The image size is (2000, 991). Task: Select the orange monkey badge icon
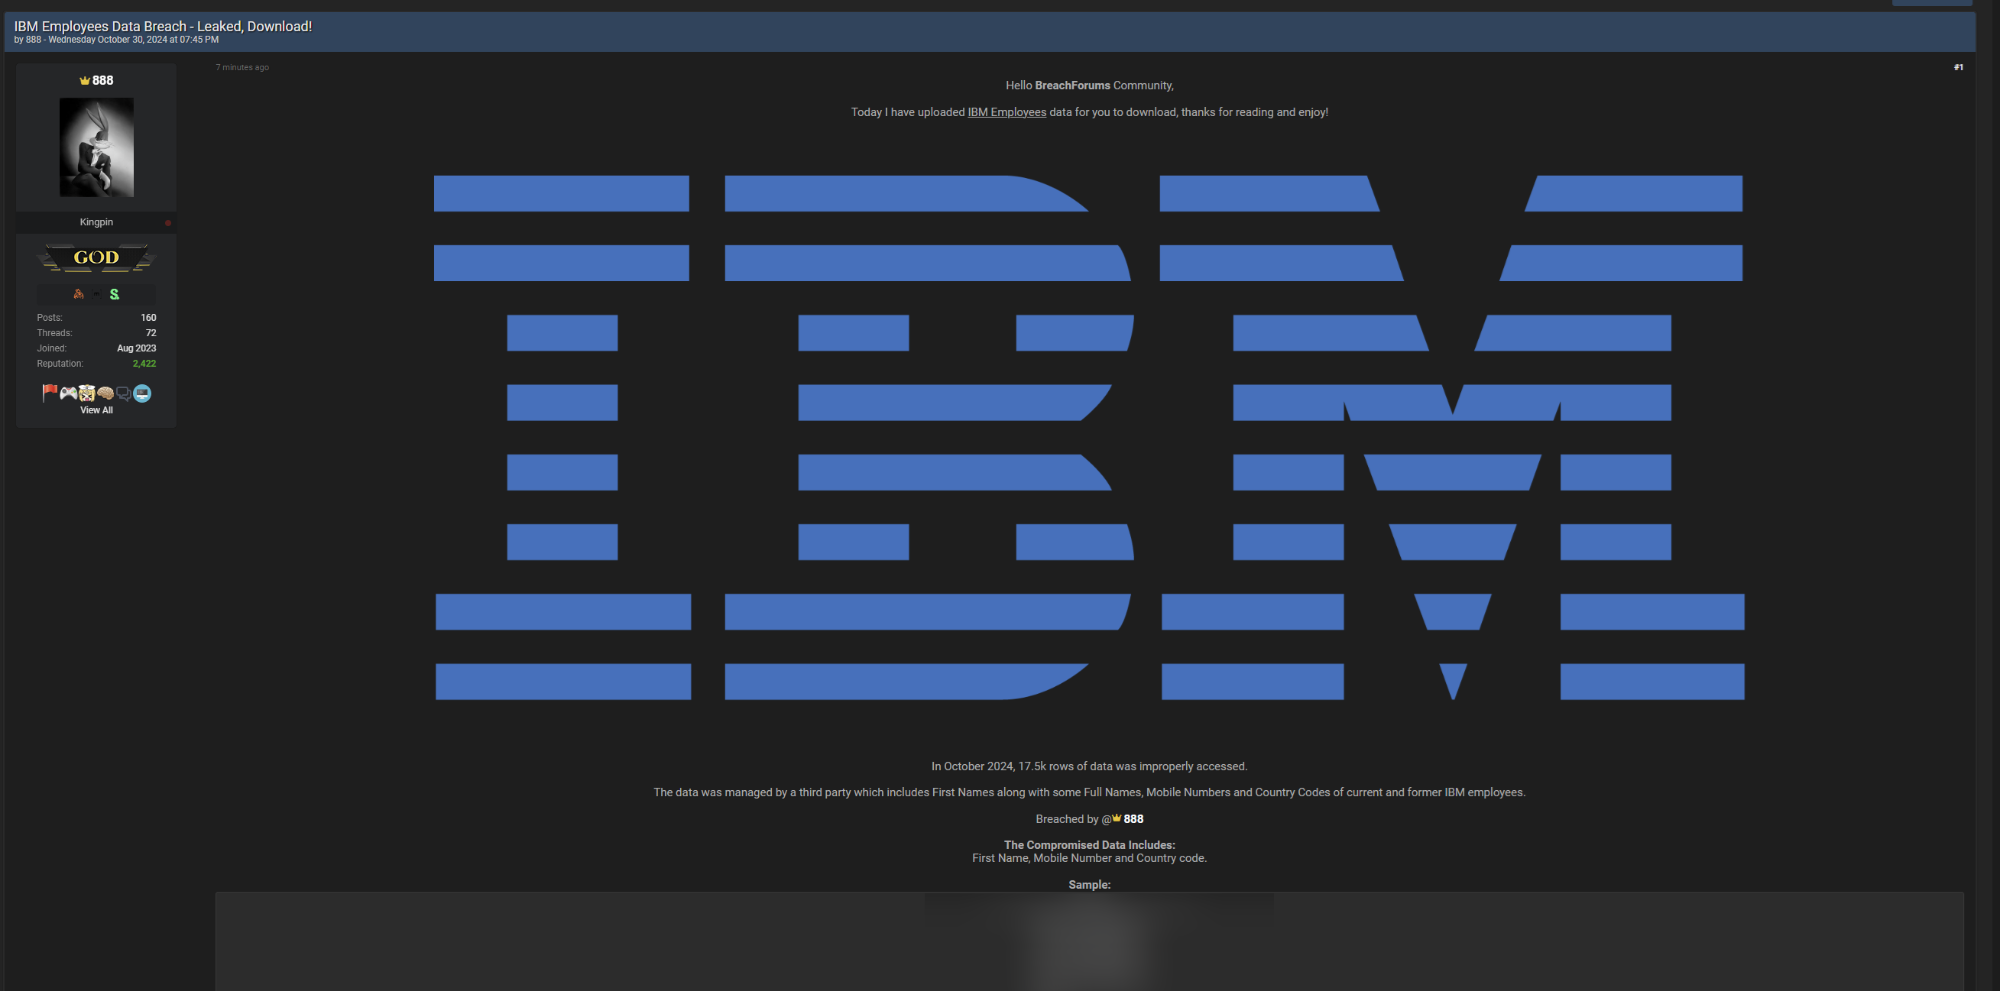coord(78,294)
